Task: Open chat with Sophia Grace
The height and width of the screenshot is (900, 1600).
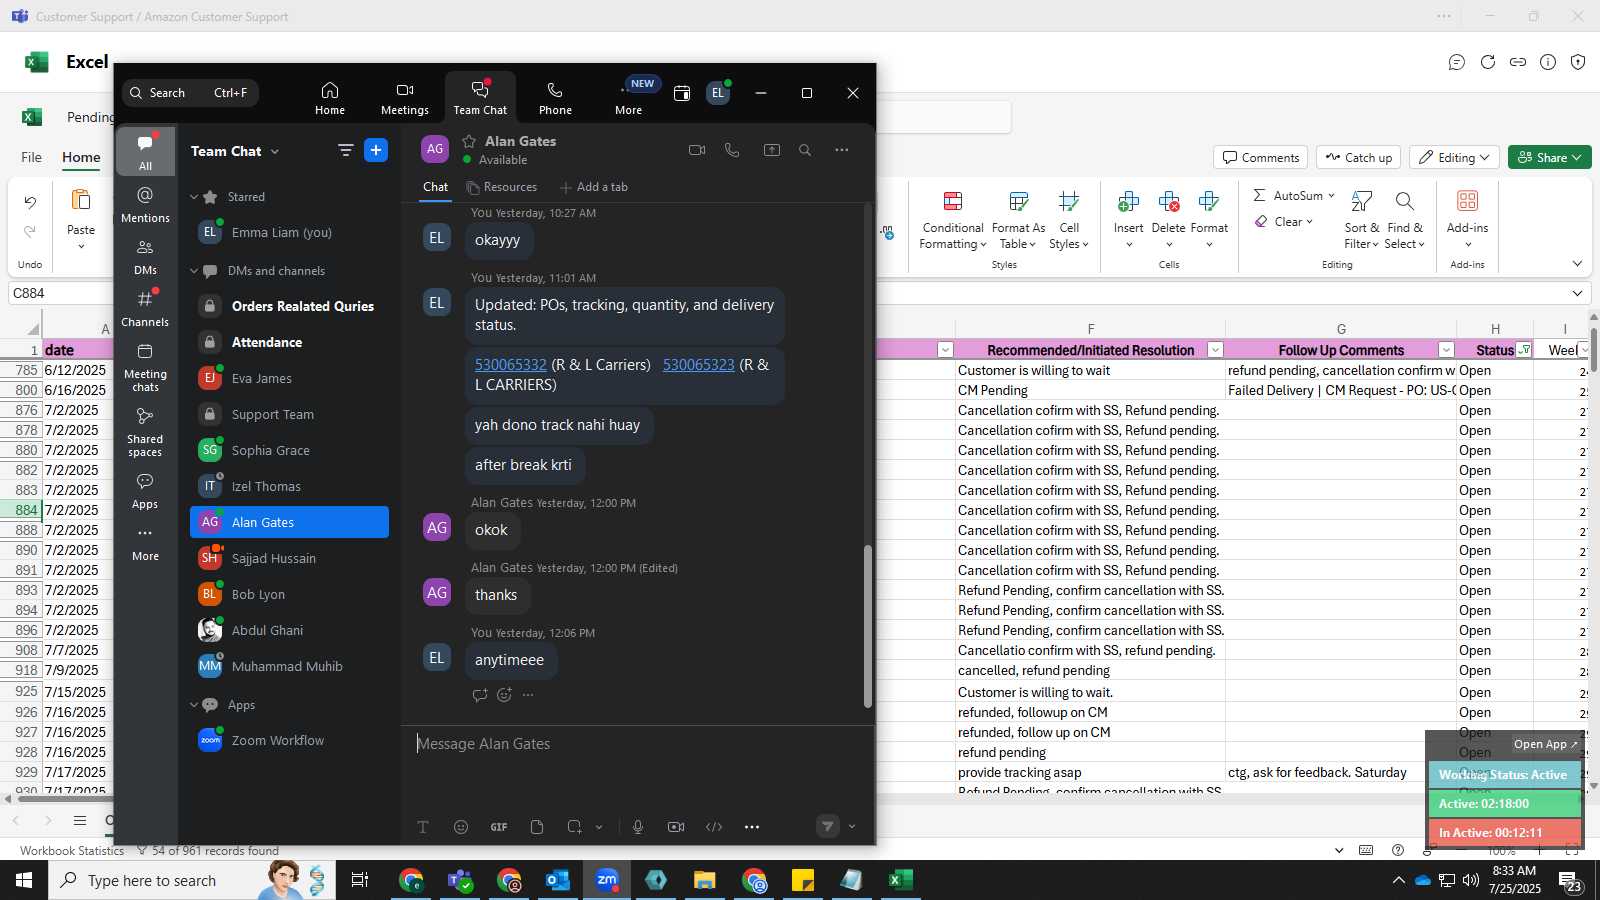Action: point(289,450)
